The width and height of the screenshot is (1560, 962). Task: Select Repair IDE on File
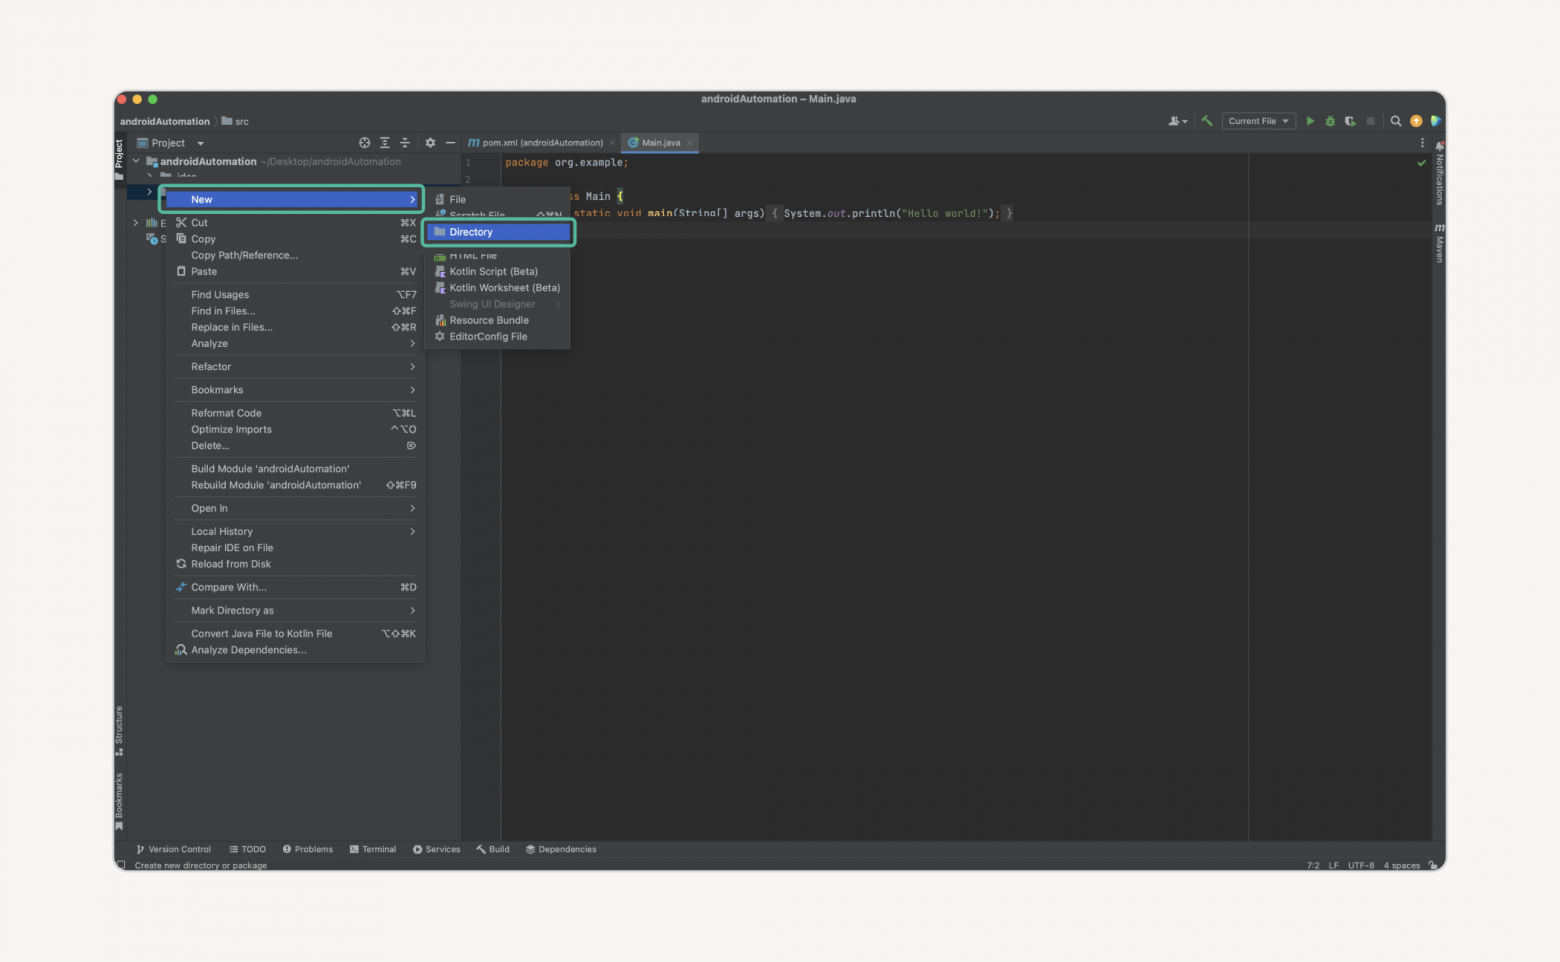(x=295, y=548)
